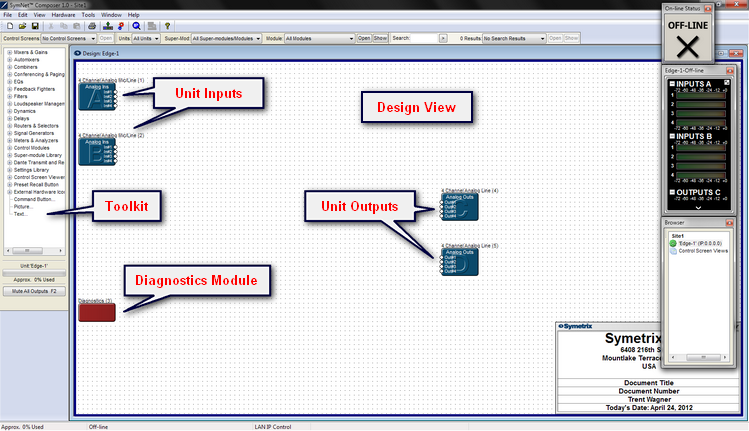Paste from clipboard via toolbar icon
This screenshot has width=749, height=431.
[x=76, y=26]
